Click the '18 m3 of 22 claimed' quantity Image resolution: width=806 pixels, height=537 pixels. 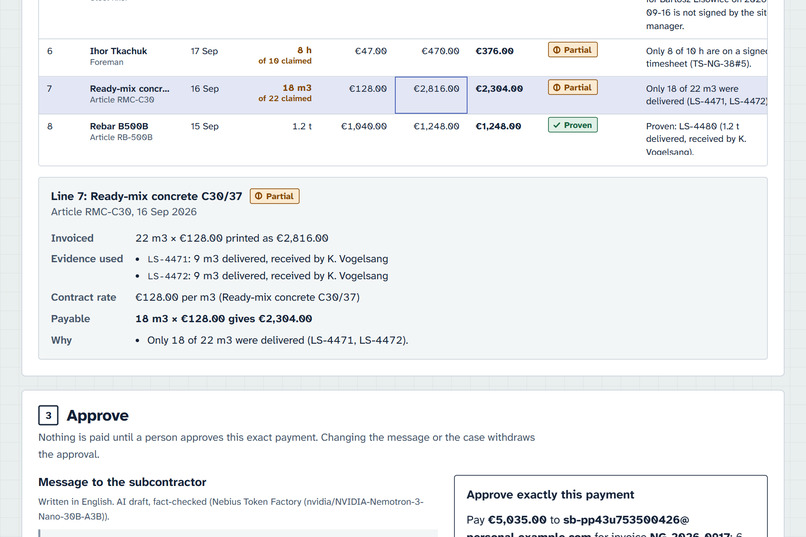point(285,93)
